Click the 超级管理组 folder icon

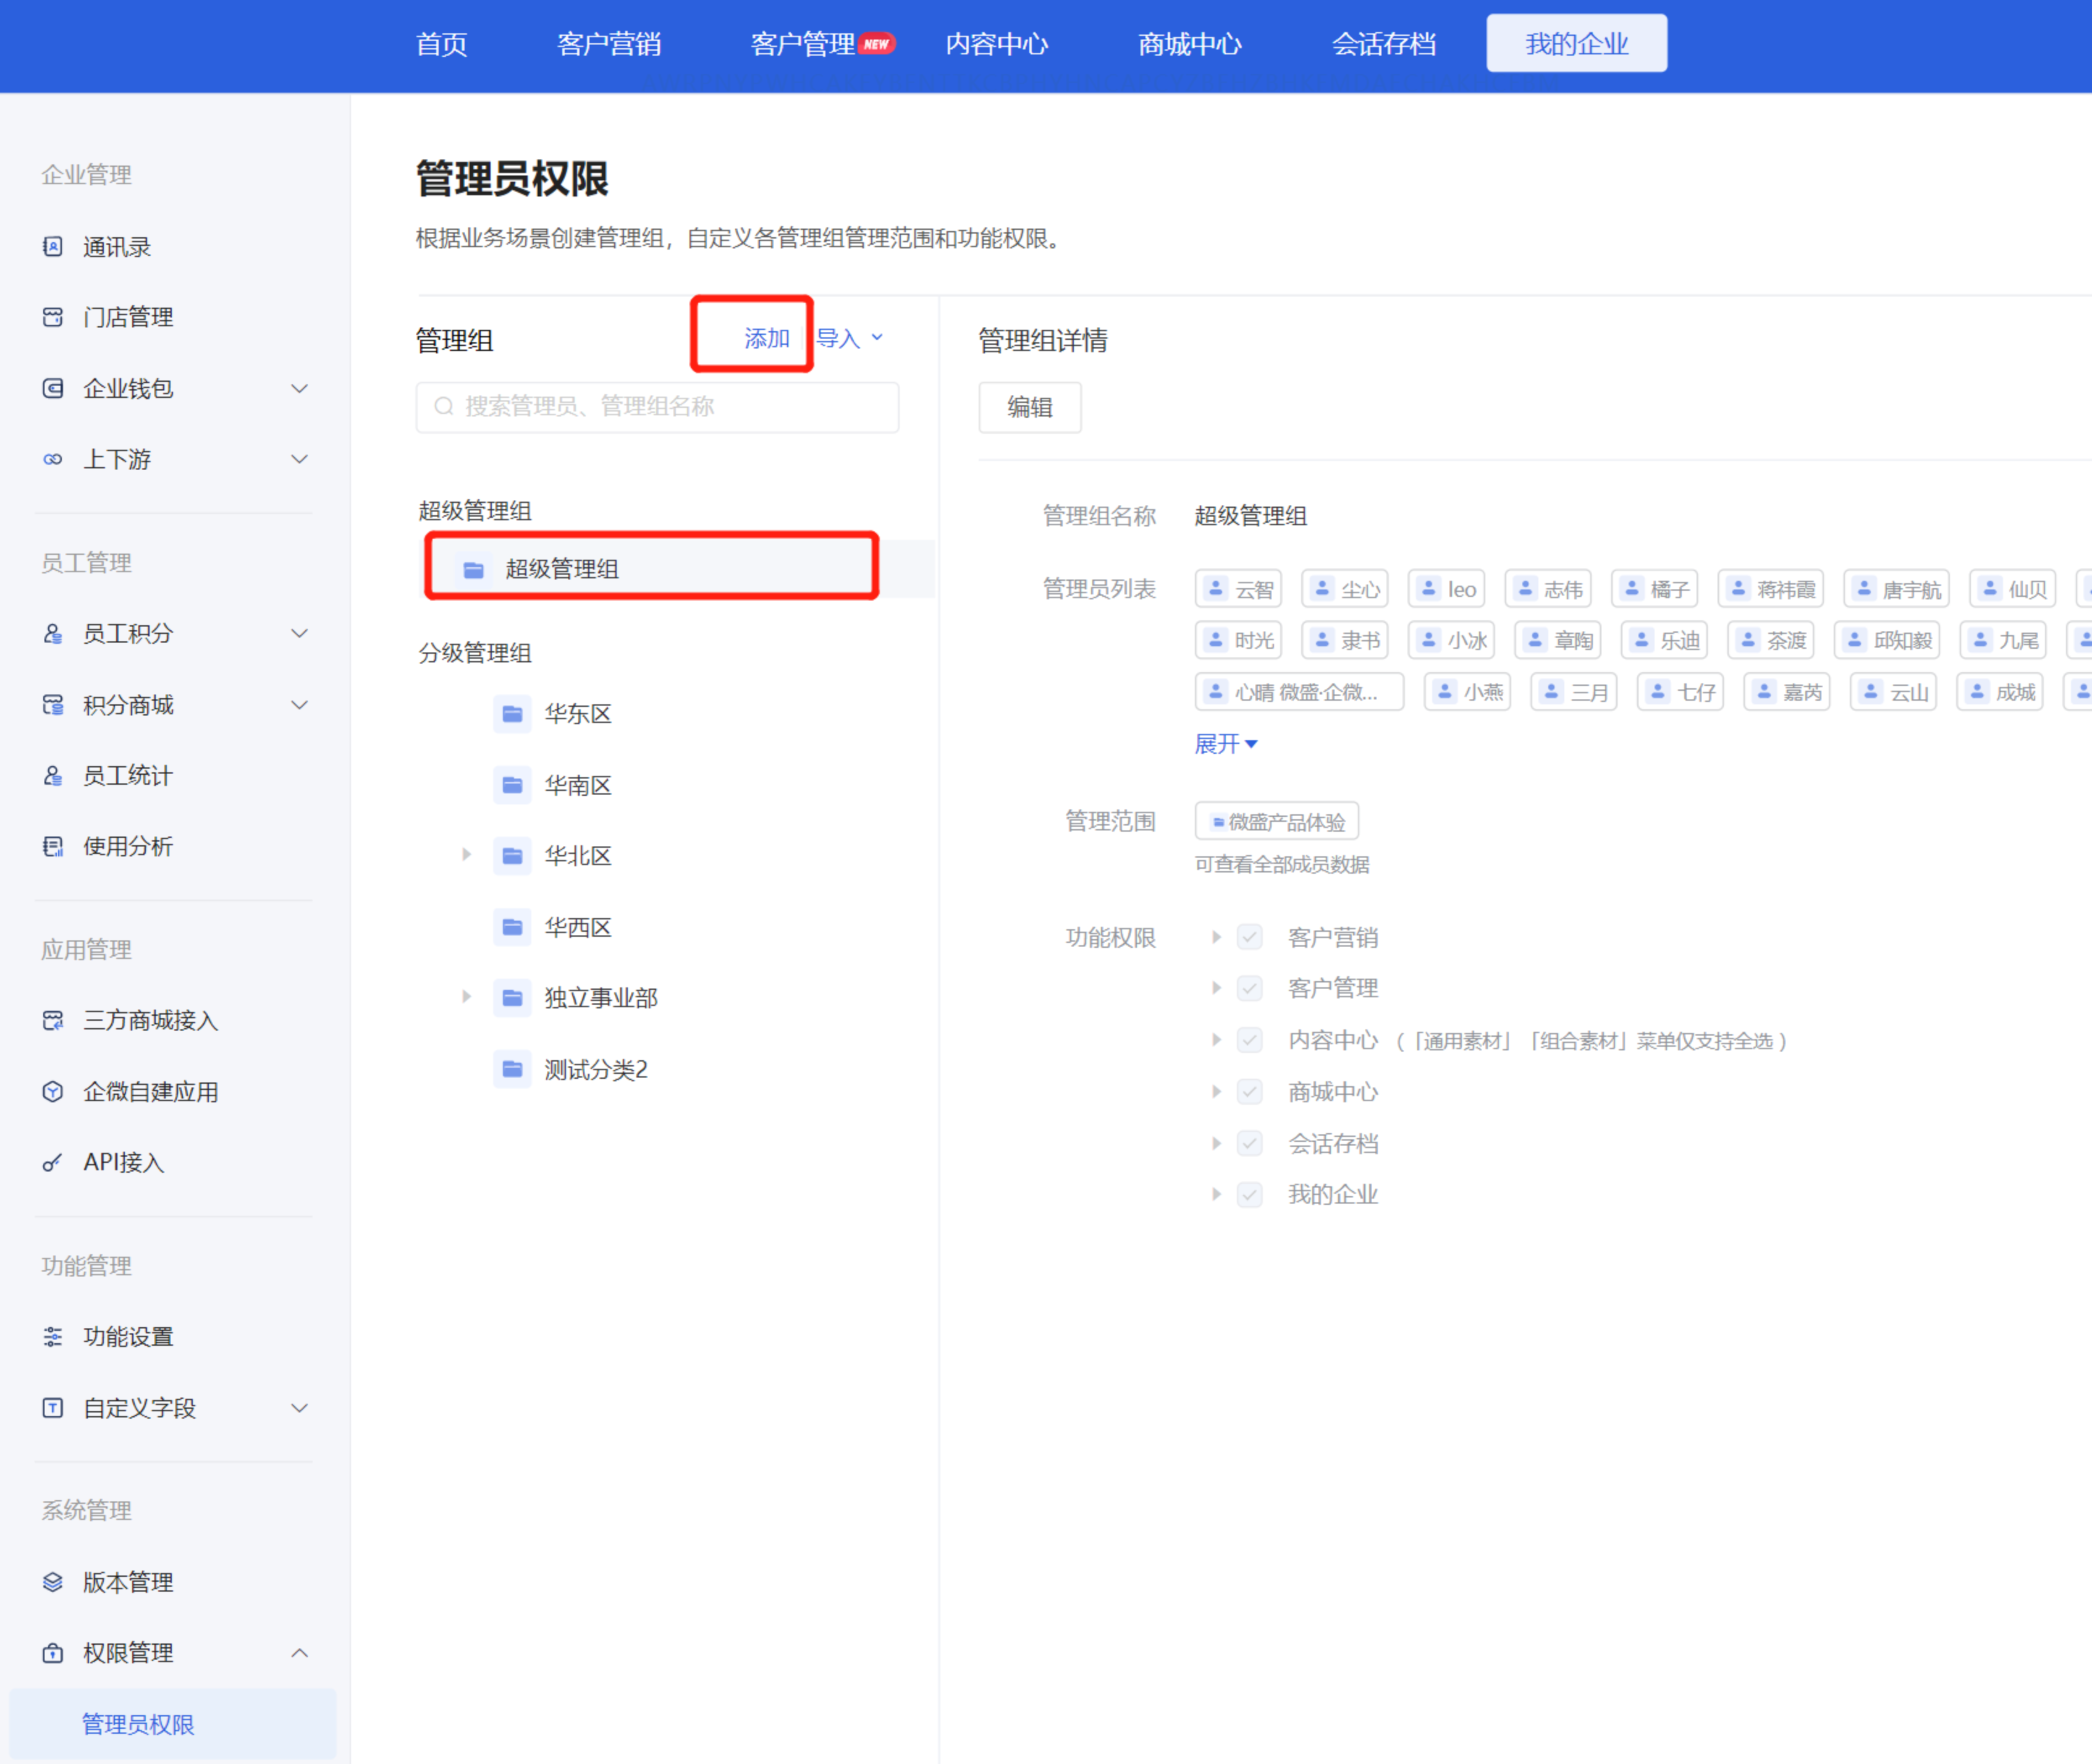tap(473, 570)
